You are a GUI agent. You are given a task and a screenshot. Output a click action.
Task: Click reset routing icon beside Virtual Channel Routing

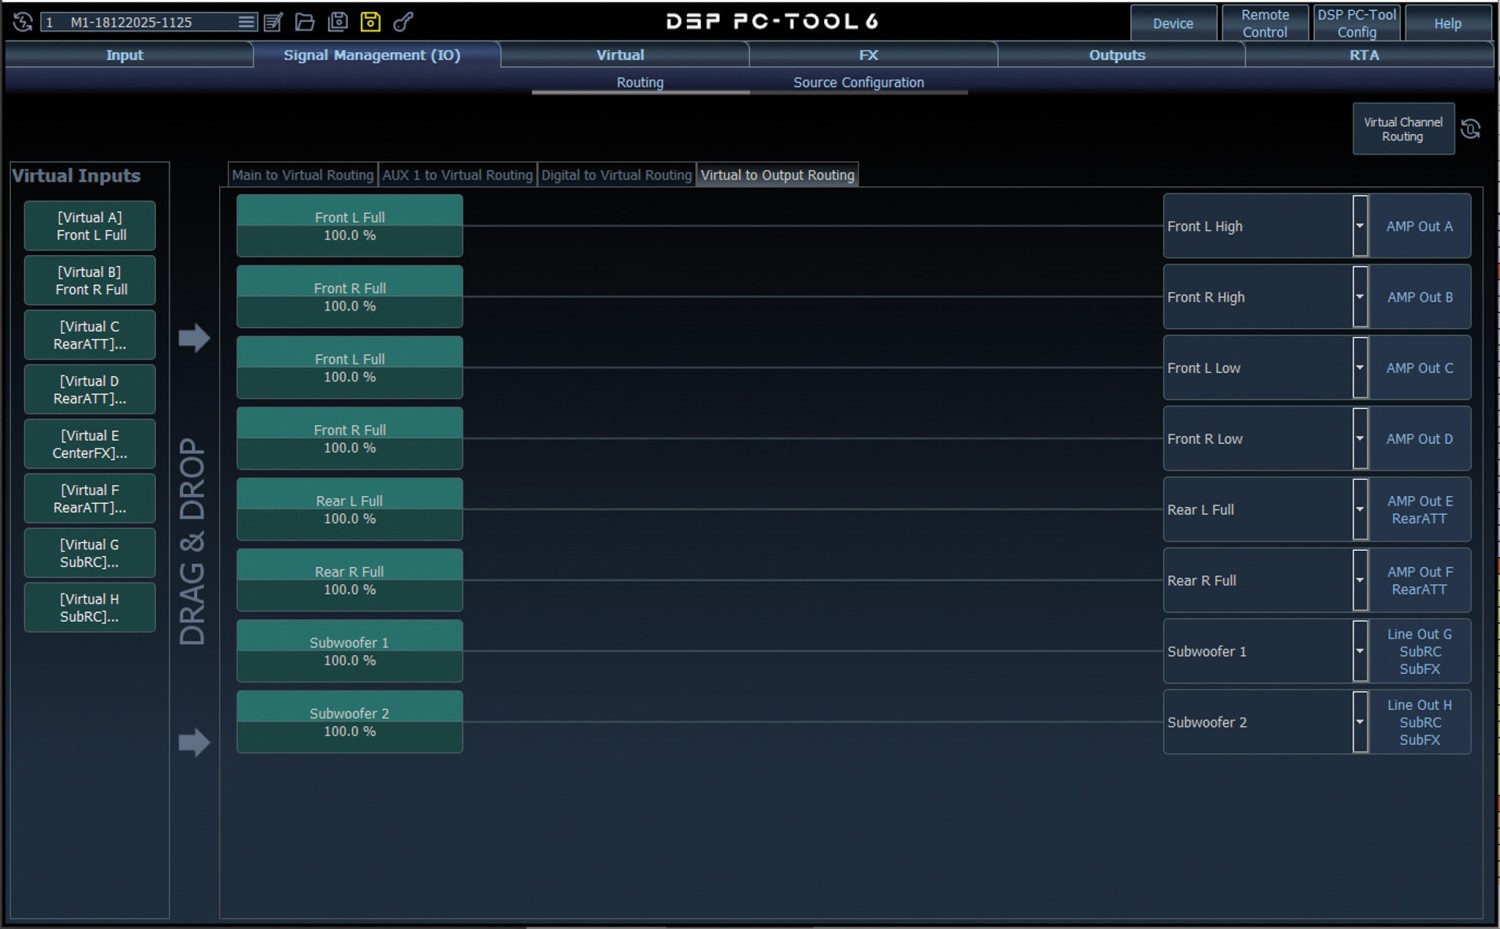click(1470, 129)
